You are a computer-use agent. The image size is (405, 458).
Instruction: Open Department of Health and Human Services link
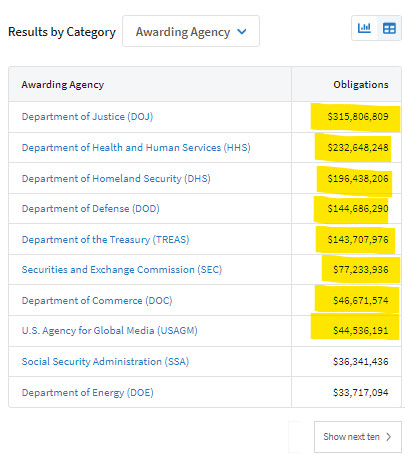(136, 148)
